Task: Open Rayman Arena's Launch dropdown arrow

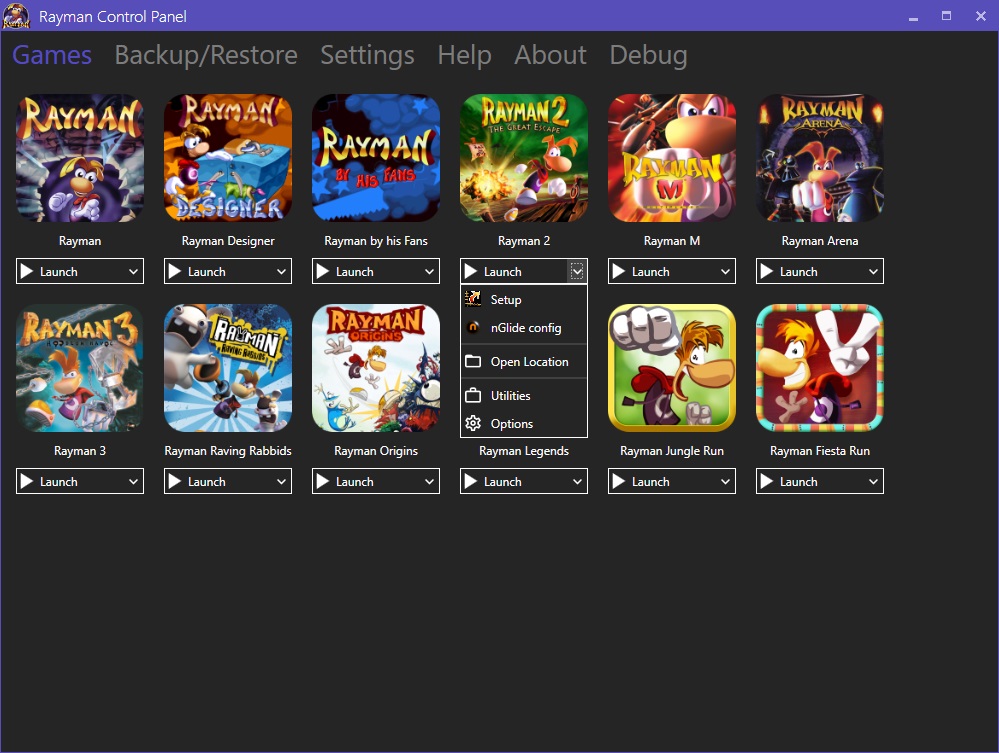Action: click(873, 271)
